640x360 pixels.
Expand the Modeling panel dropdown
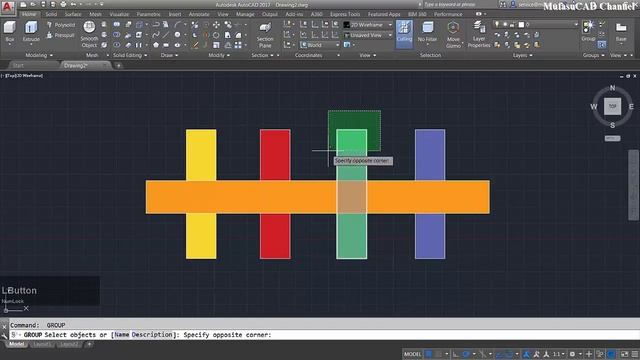tap(39, 55)
